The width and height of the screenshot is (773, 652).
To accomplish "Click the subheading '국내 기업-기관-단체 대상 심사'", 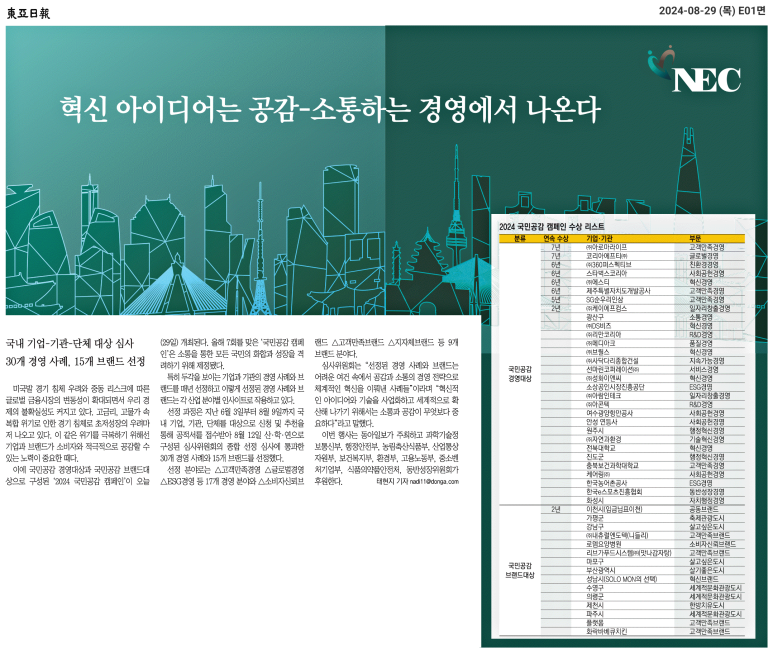I will [x=70, y=343].
